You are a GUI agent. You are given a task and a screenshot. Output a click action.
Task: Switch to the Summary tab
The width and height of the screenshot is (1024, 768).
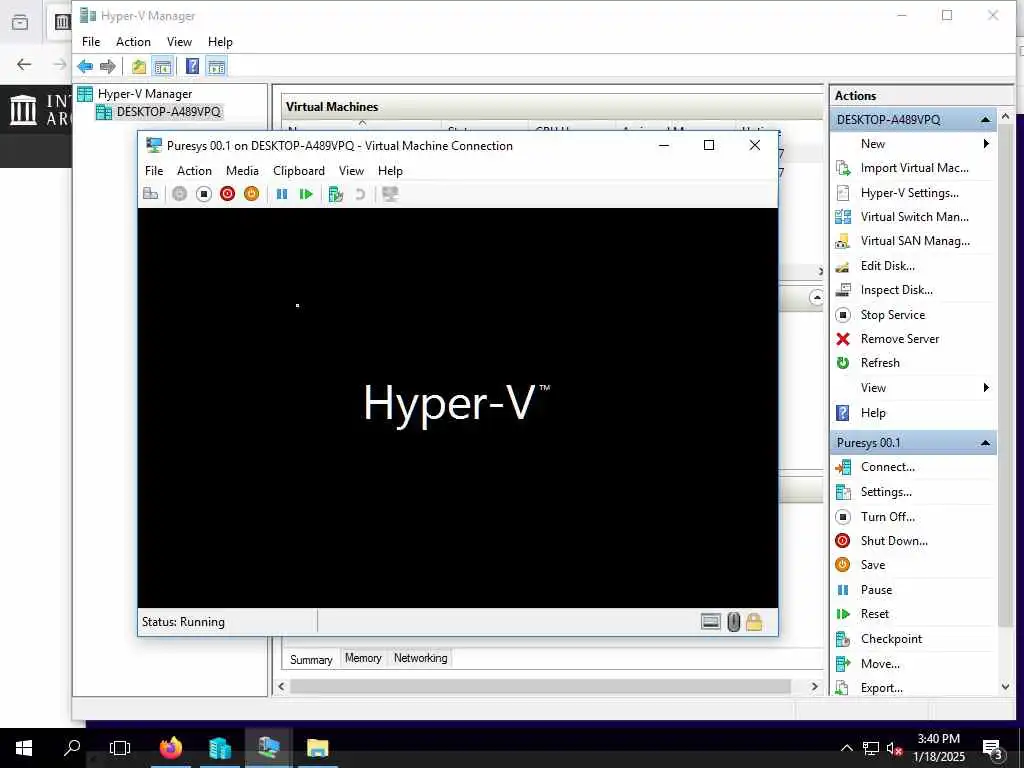[311, 660]
